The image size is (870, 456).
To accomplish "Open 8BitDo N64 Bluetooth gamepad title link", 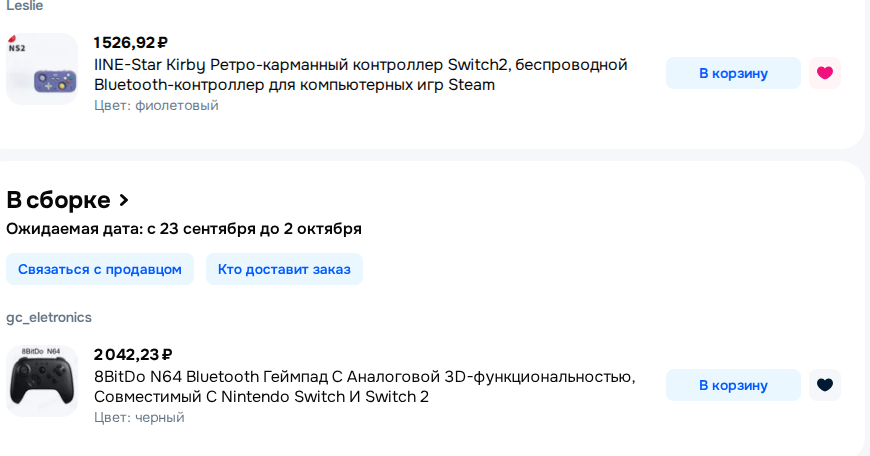I will coord(364,386).
